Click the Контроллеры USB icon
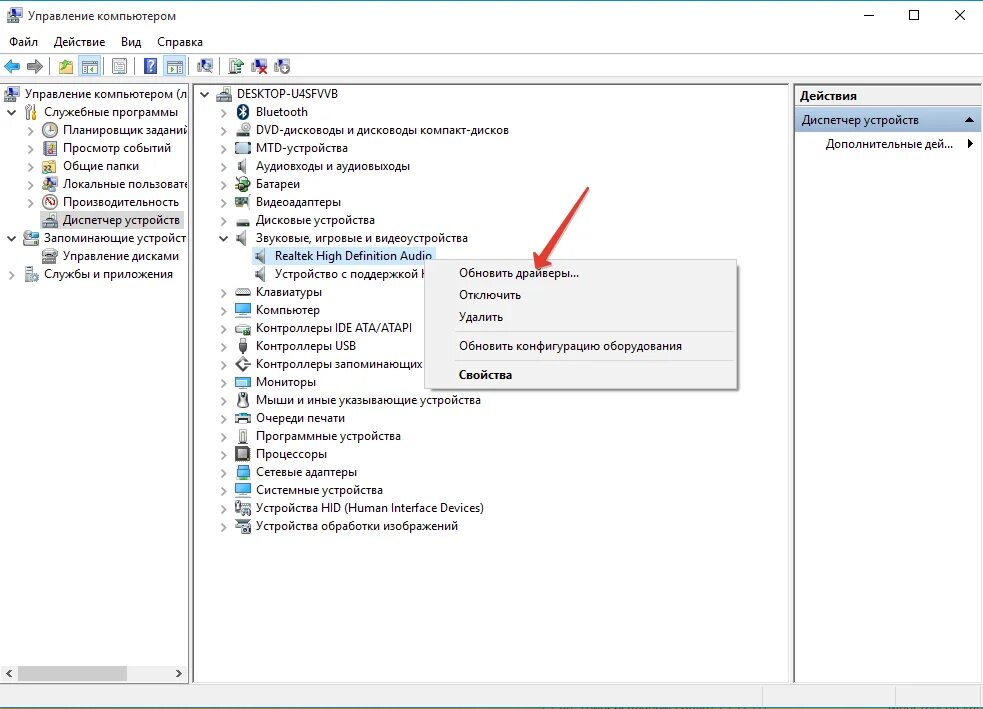The height and width of the screenshot is (709, 983). click(x=243, y=346)
